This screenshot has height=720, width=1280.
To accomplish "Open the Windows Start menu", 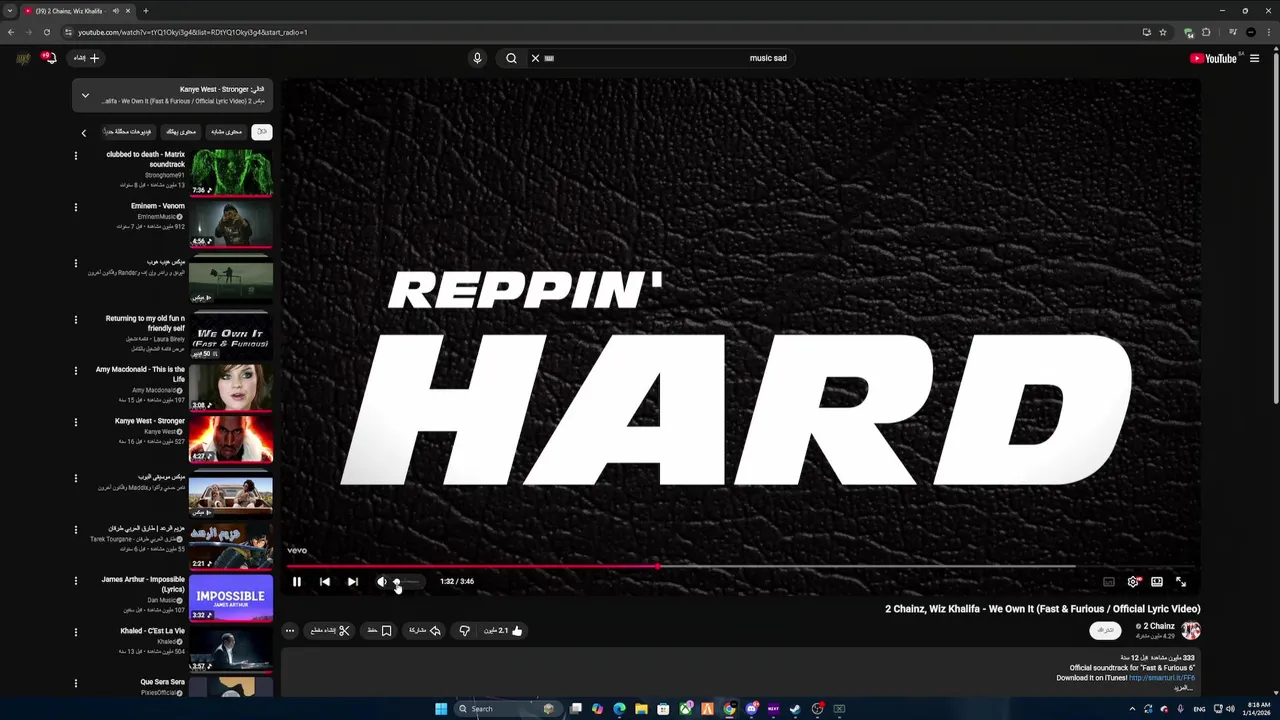I will (x=441, y=709).
